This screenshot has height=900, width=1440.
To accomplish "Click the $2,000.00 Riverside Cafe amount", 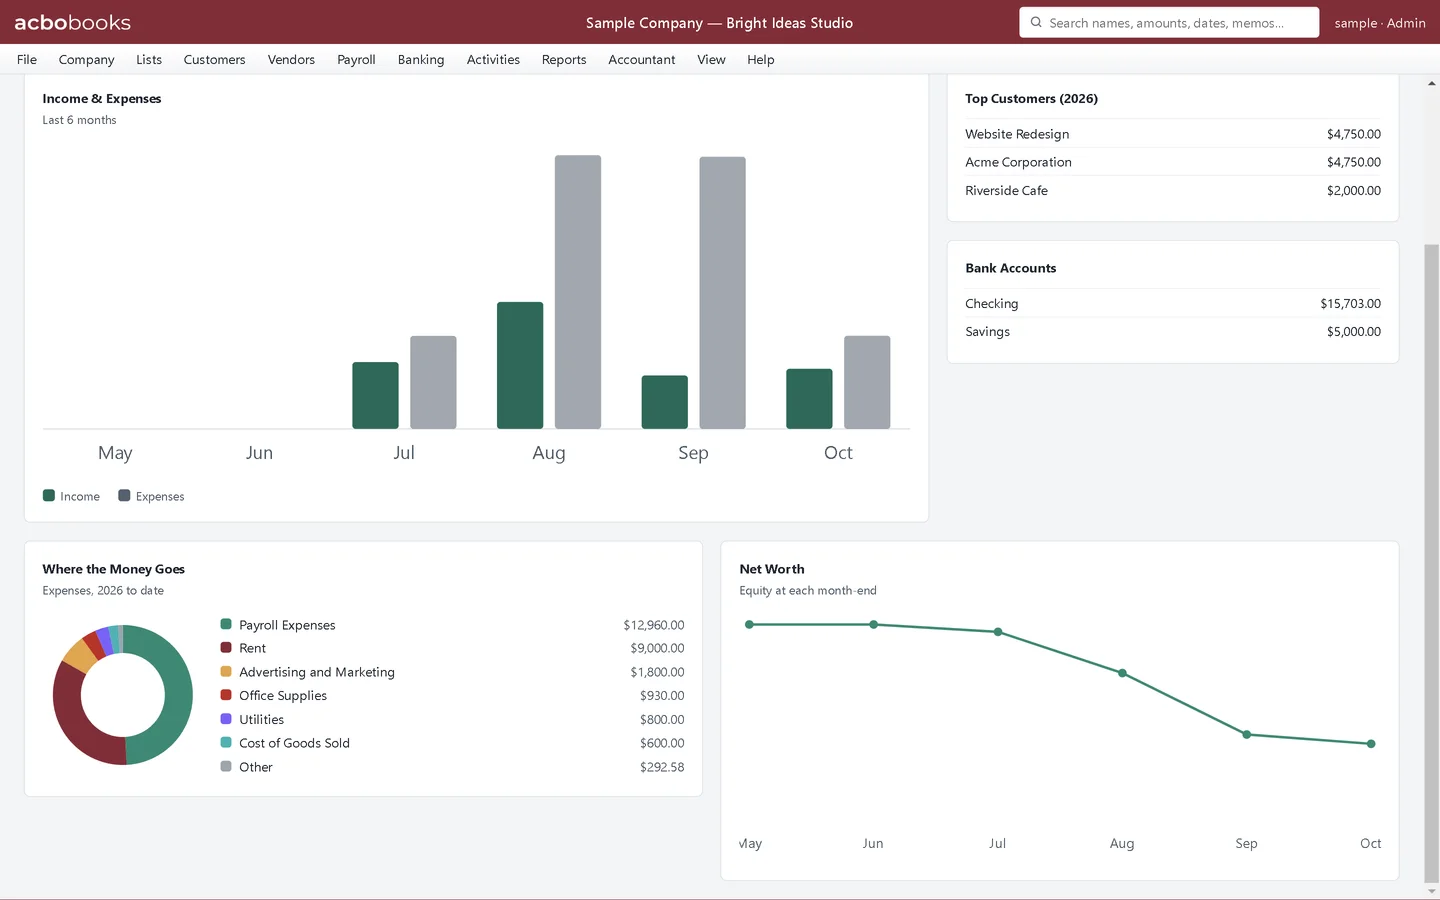I will (1353, 190).
